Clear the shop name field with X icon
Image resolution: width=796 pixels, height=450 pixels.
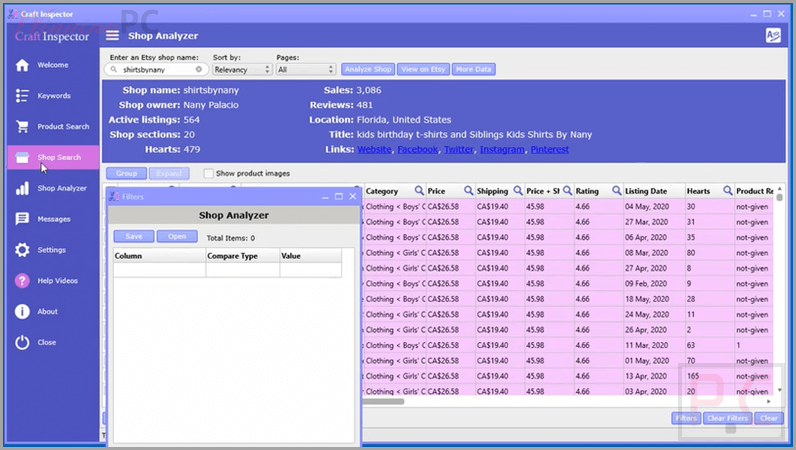pyautogui.click(x=198, y=69)
